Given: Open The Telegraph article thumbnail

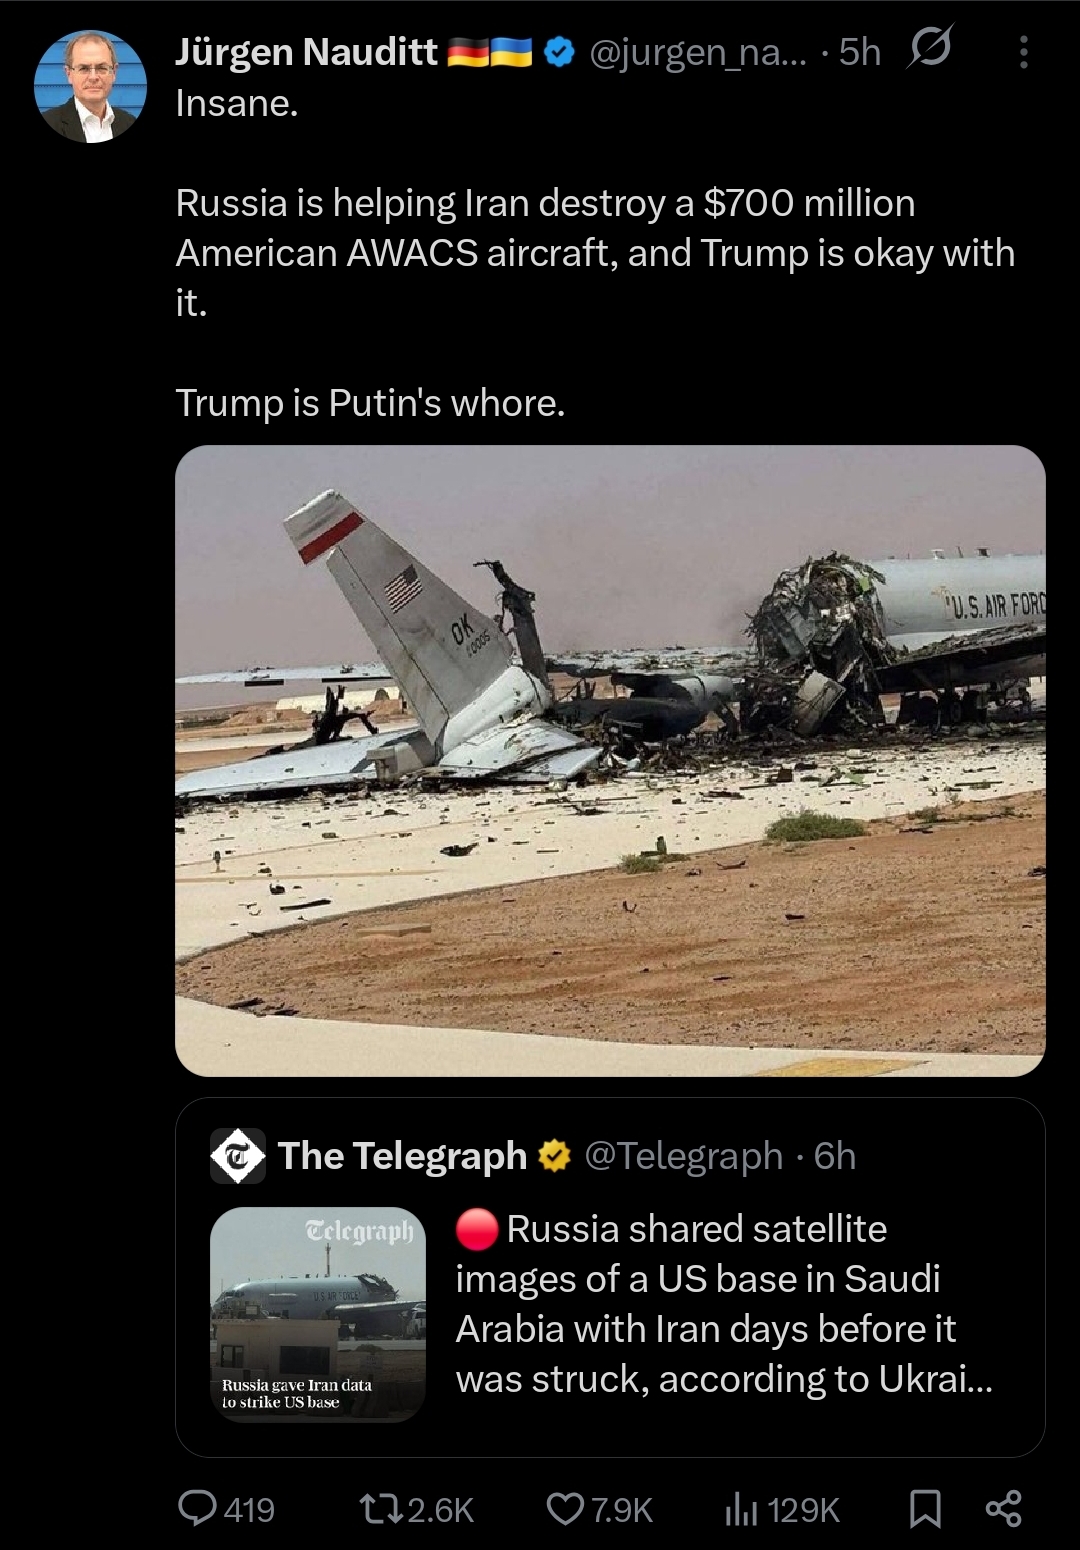Looking at the screenshot, I should (x=318, y=1314).
